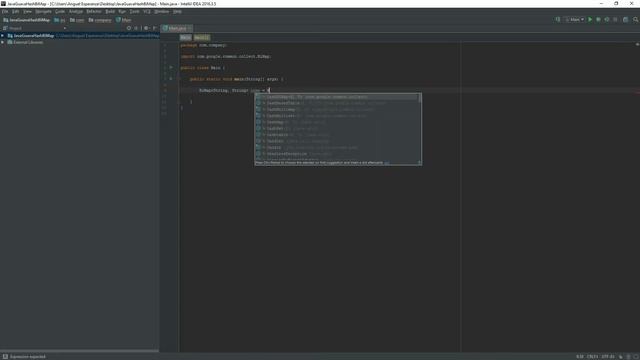The height and width of the screenshot is (360, 640).
Task: Open the Window menu
Action: click(x=162, y=11)
